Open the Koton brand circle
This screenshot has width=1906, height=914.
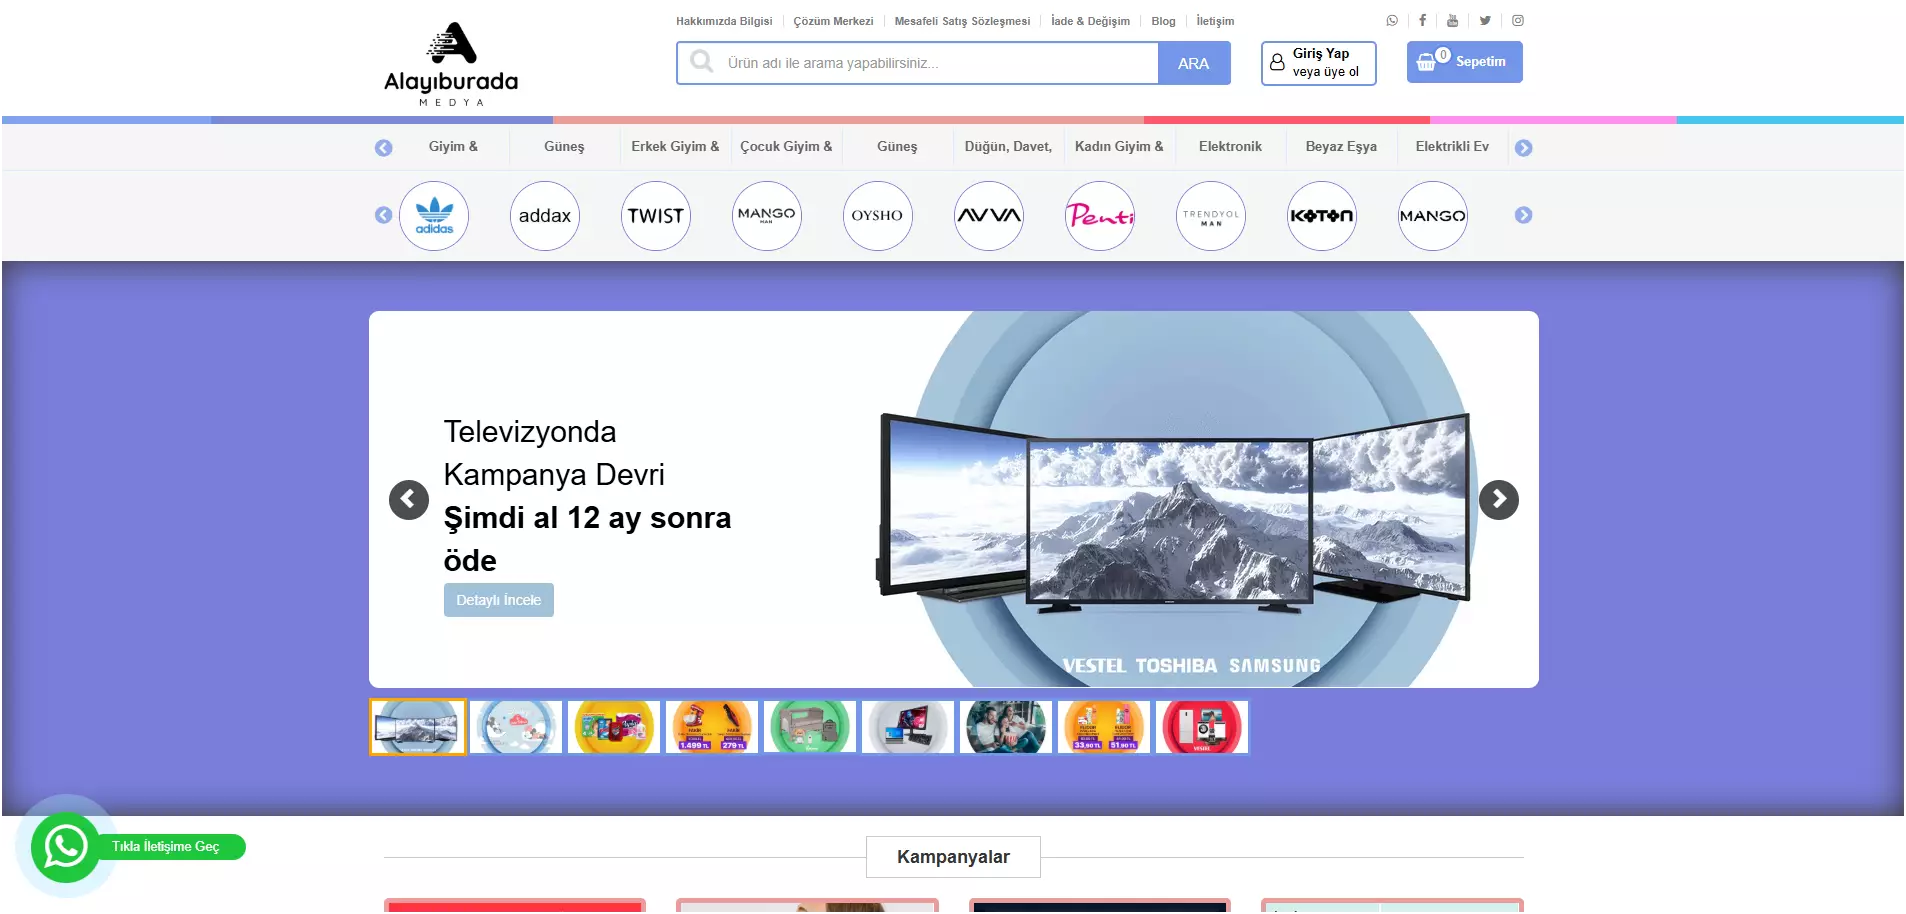pos(1321,216)
